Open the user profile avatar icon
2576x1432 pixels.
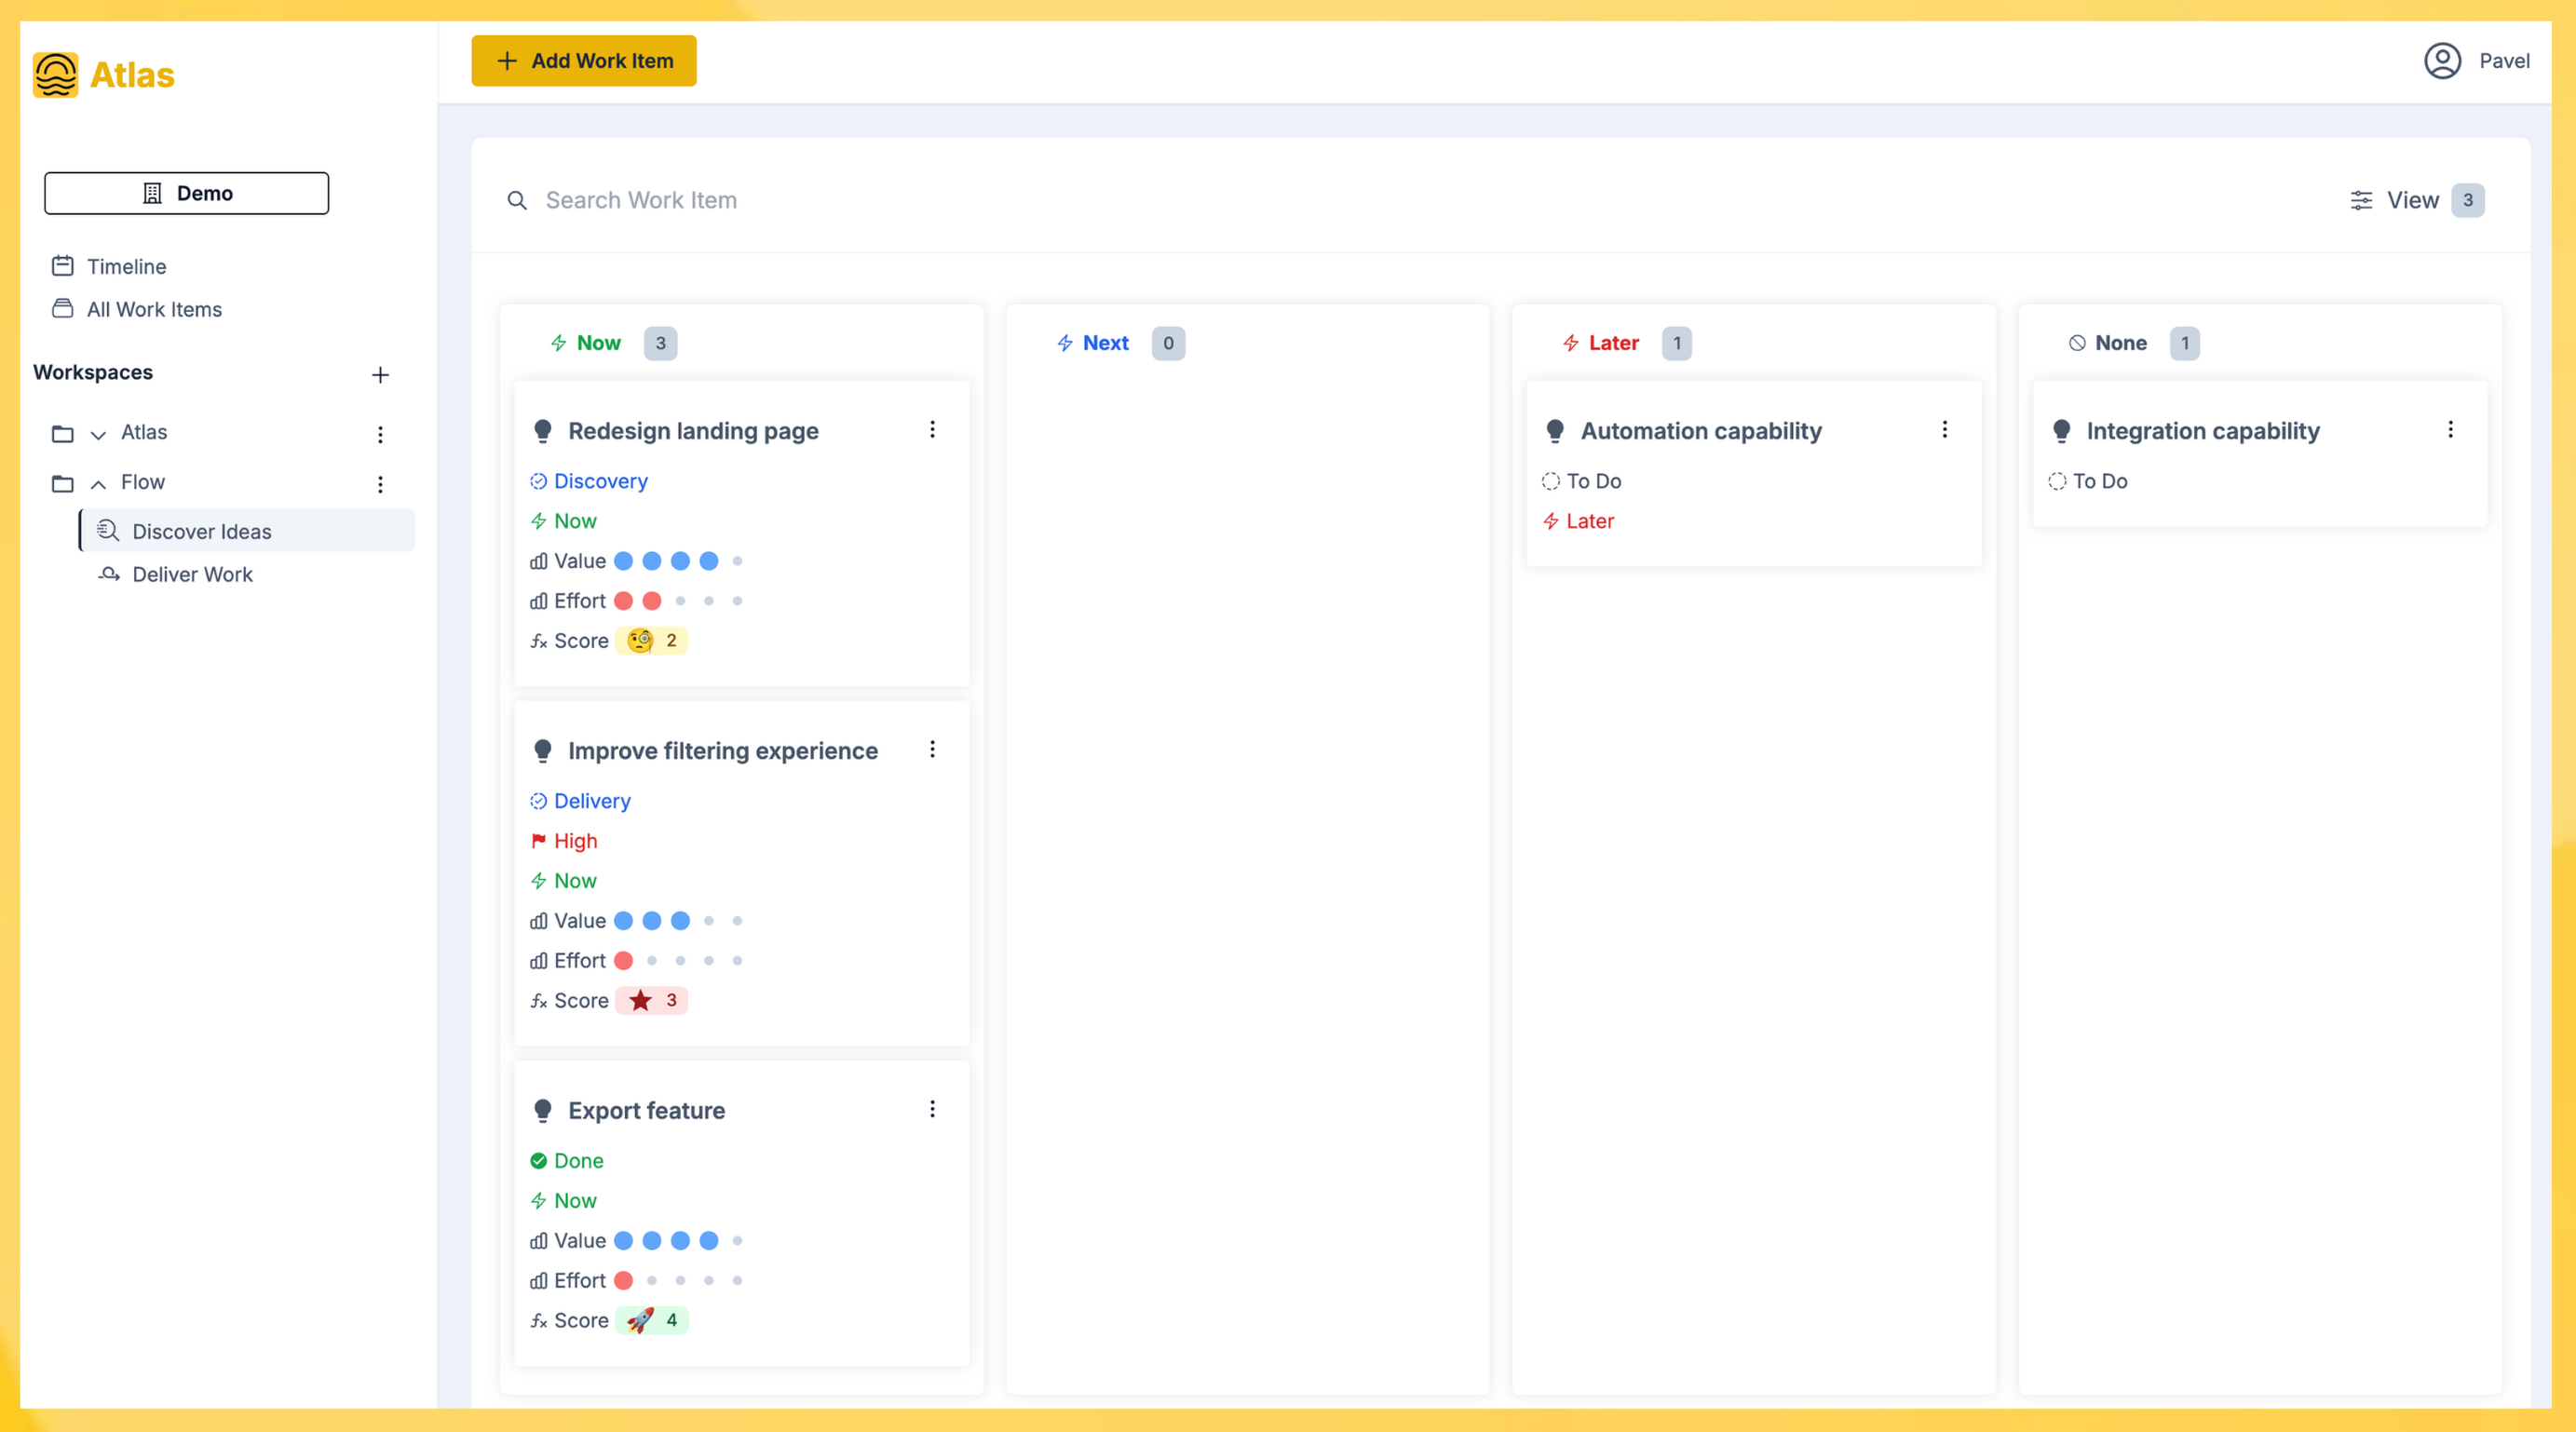2441,61
